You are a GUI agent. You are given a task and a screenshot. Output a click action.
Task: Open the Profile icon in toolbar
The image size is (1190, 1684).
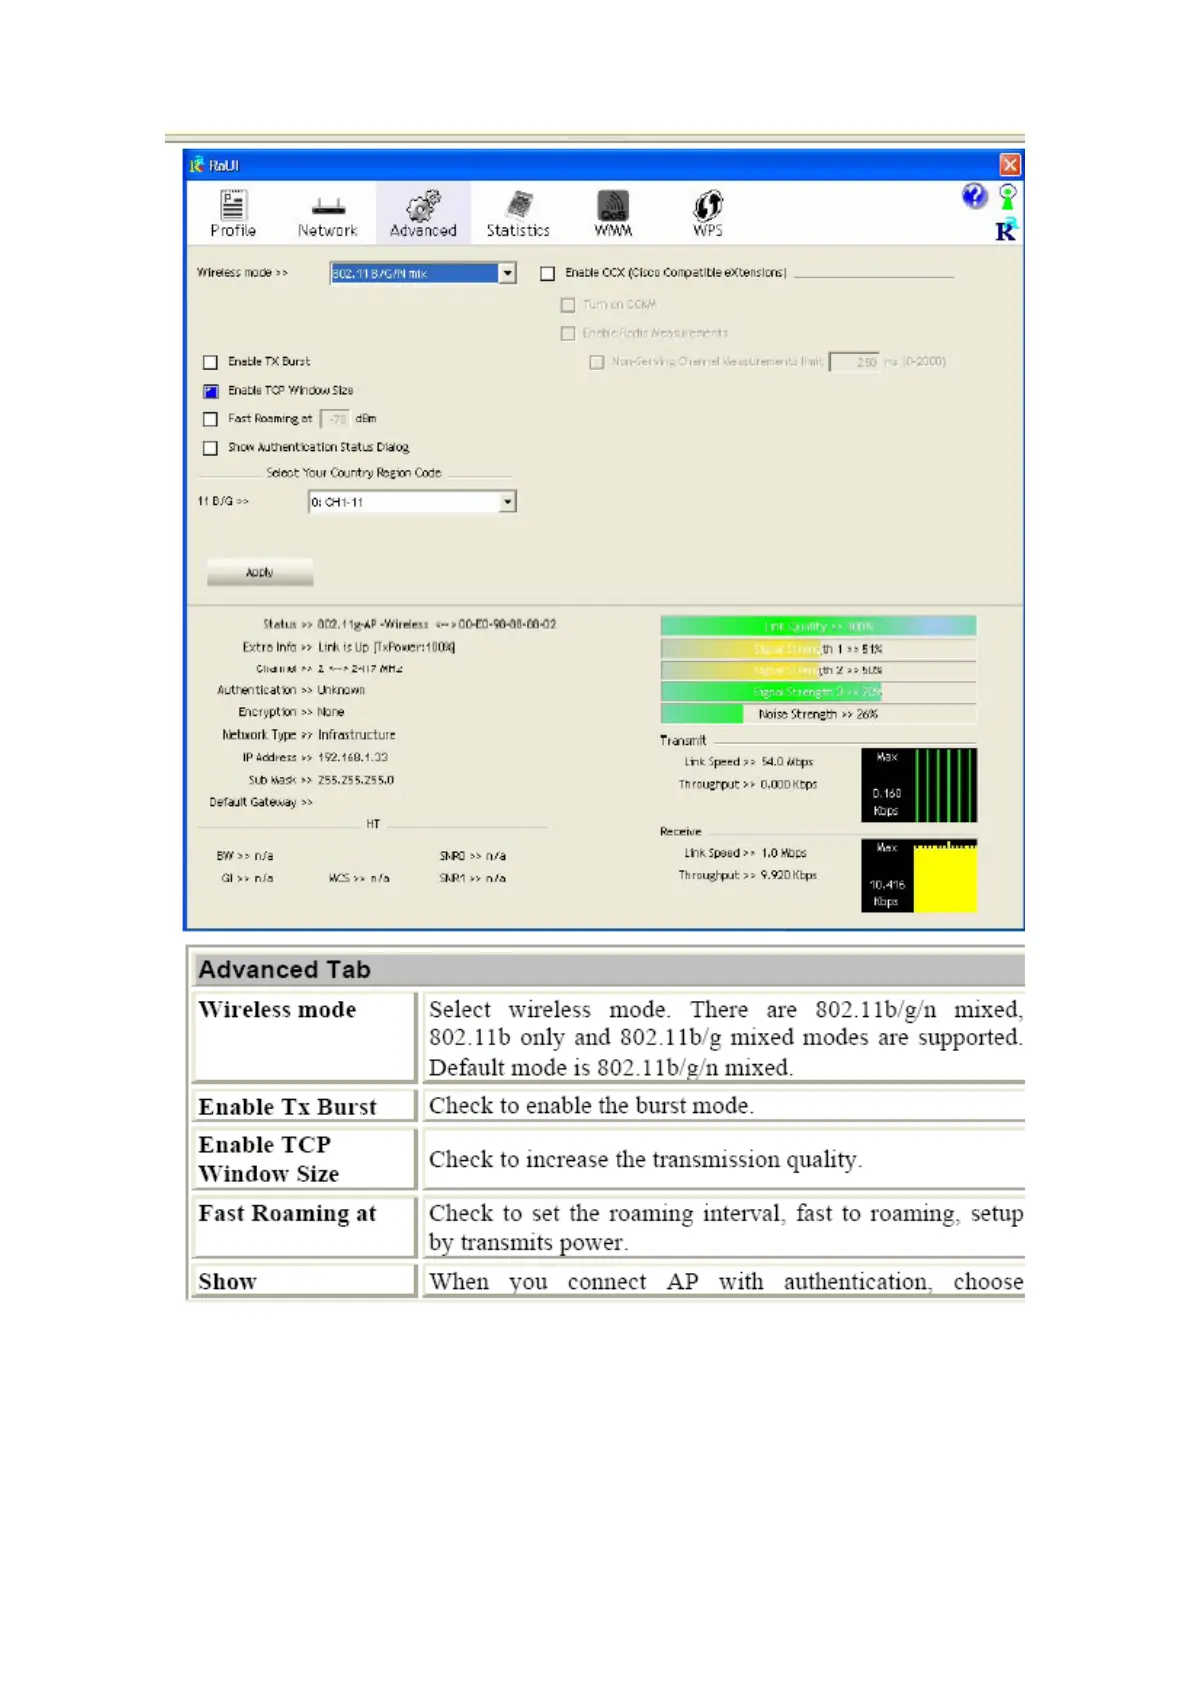[x=233, y=204]
